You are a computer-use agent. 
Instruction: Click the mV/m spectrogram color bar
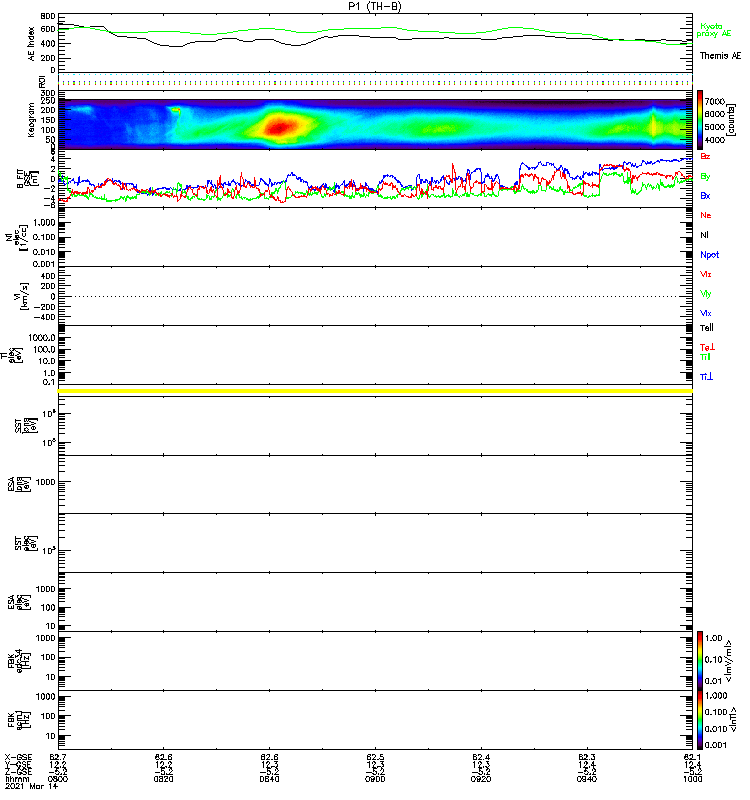click(700, 660)
